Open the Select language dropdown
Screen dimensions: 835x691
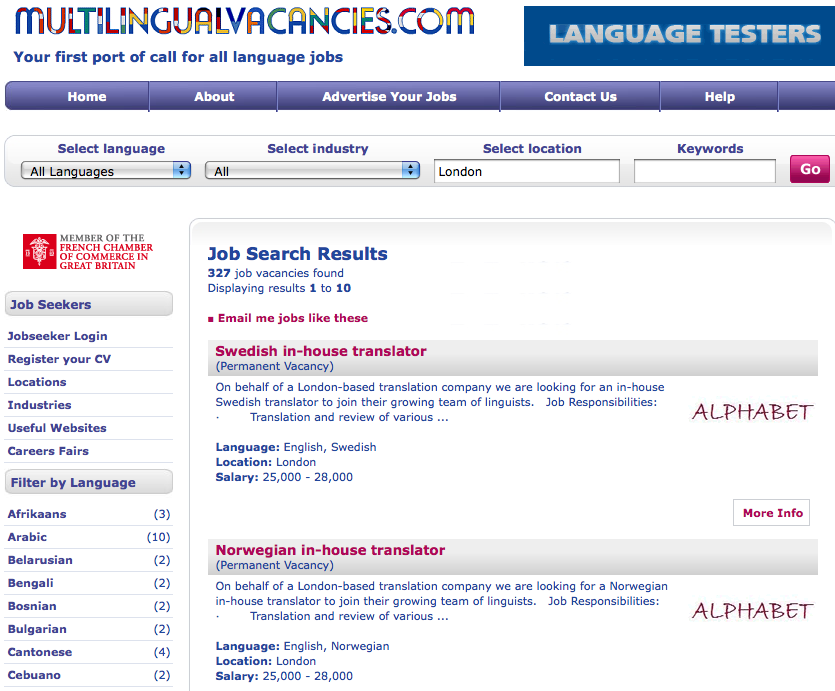[x=106, y=171]
